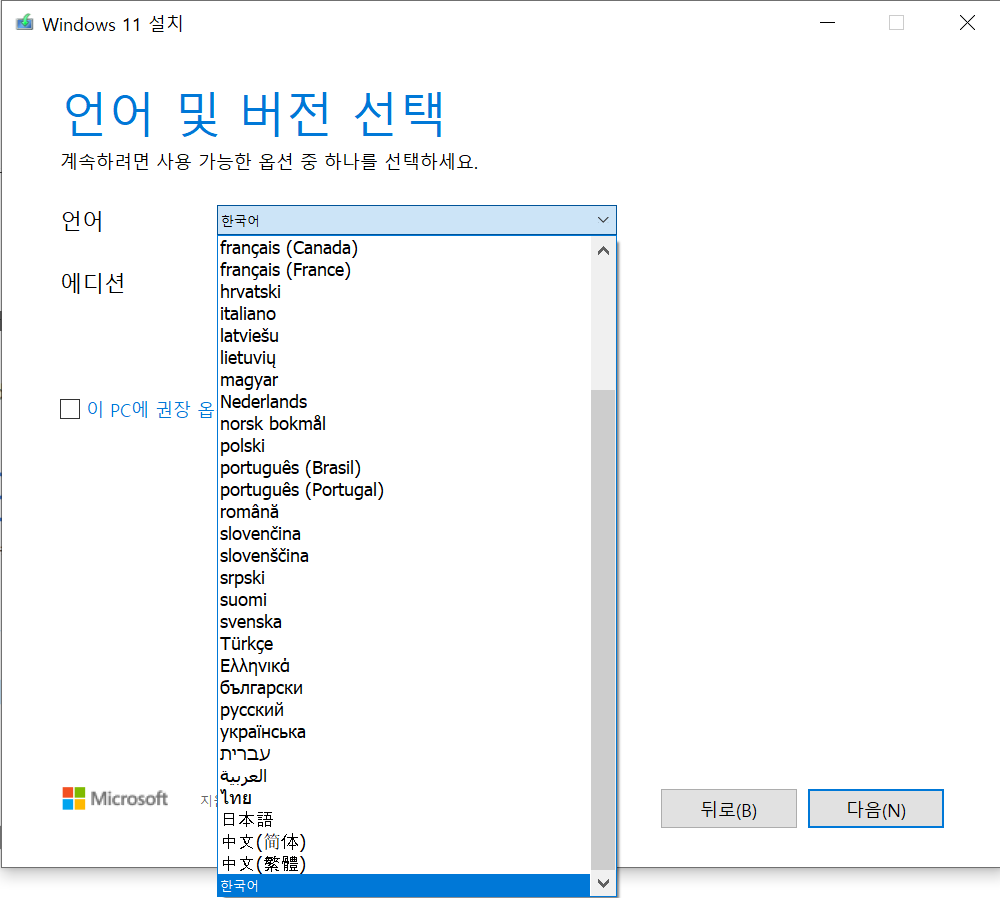Choose svenska language option

(x=404, y=622)
